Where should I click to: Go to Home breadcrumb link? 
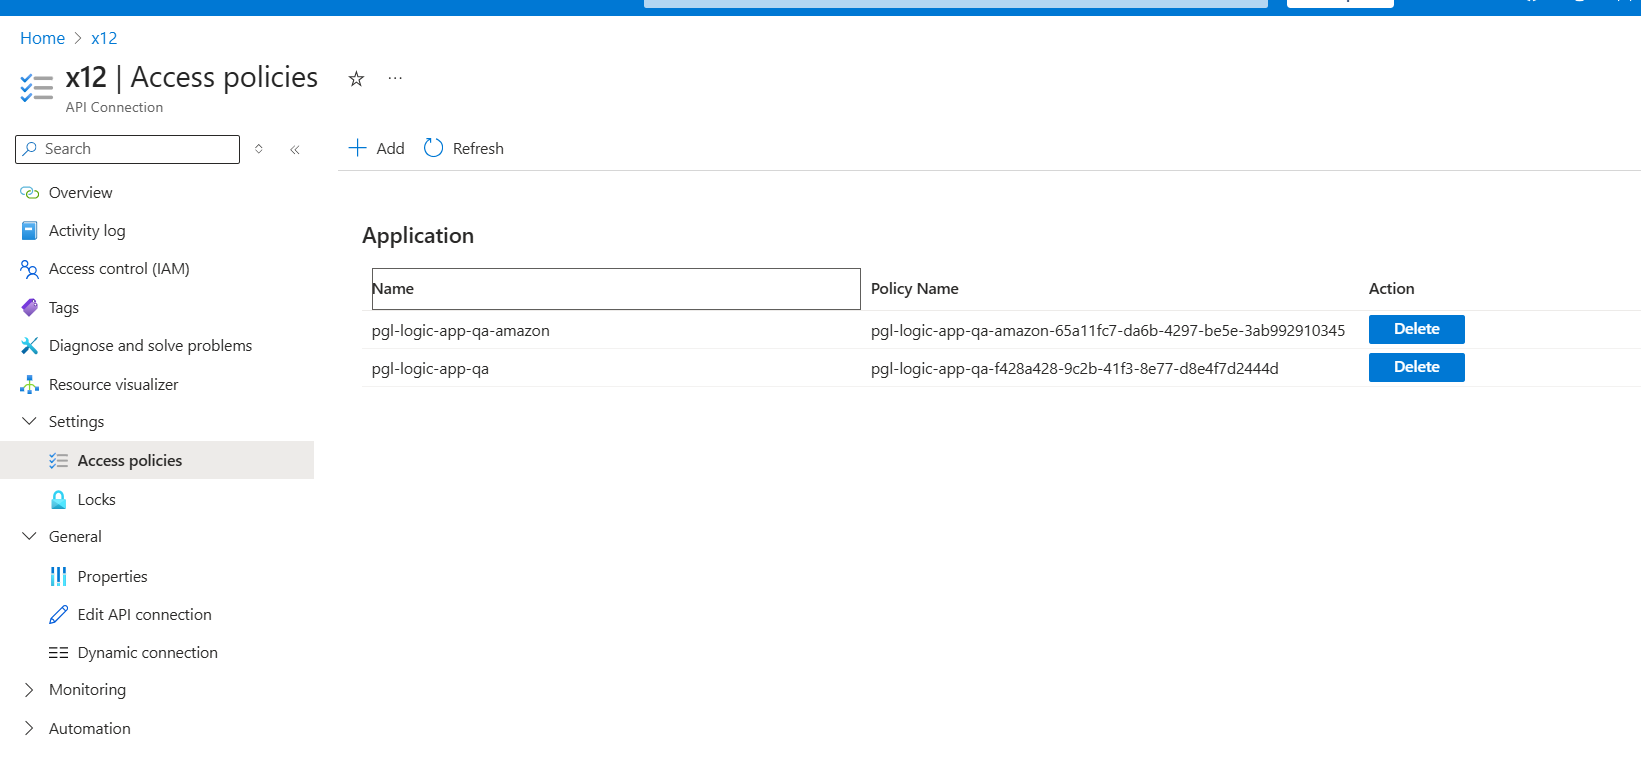tap(42, 38)
